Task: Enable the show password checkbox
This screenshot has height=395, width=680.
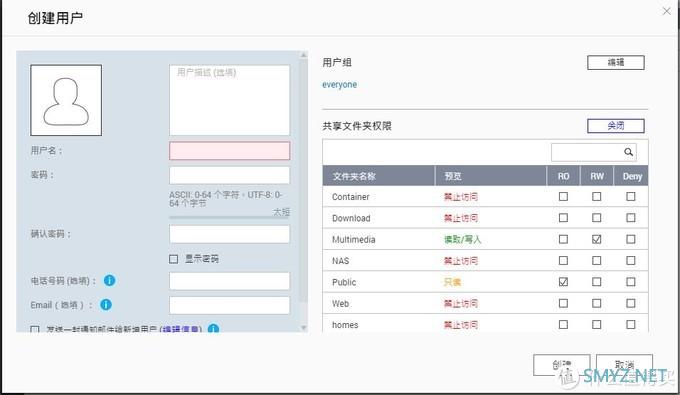Action: pyautogui.click(x=173, y=259)
